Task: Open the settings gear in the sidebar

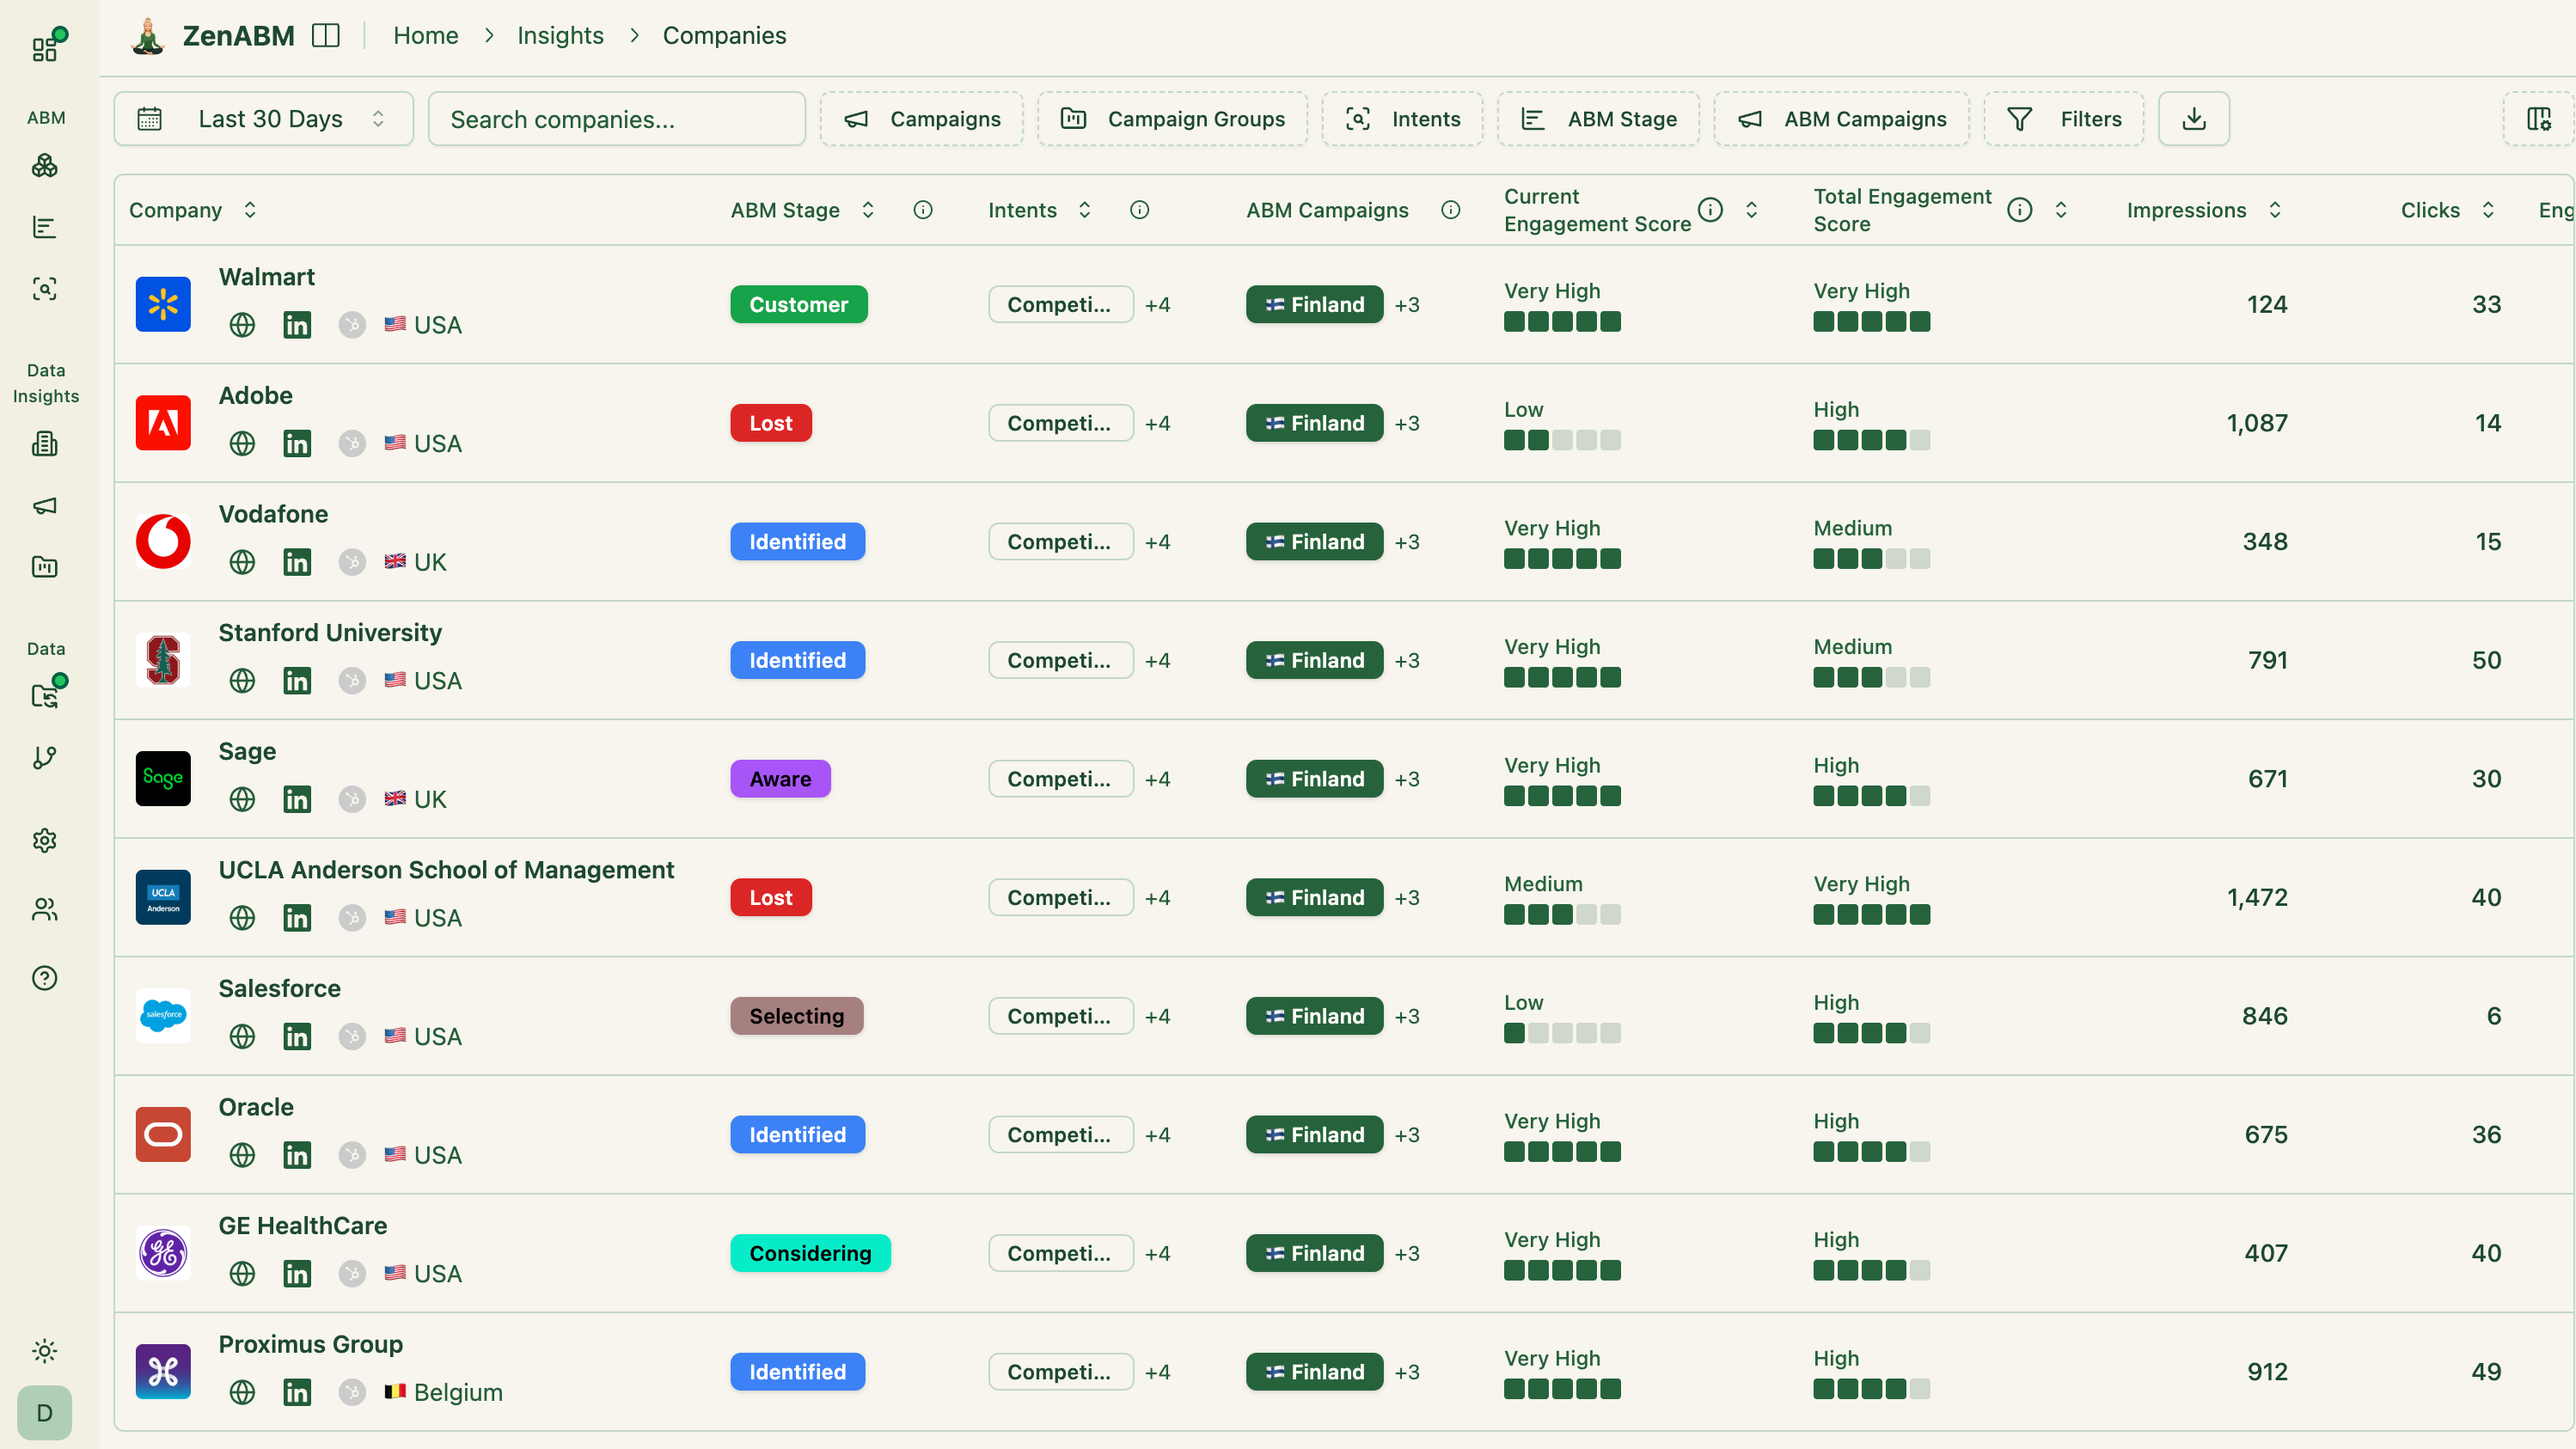Action: click(45, 840)
